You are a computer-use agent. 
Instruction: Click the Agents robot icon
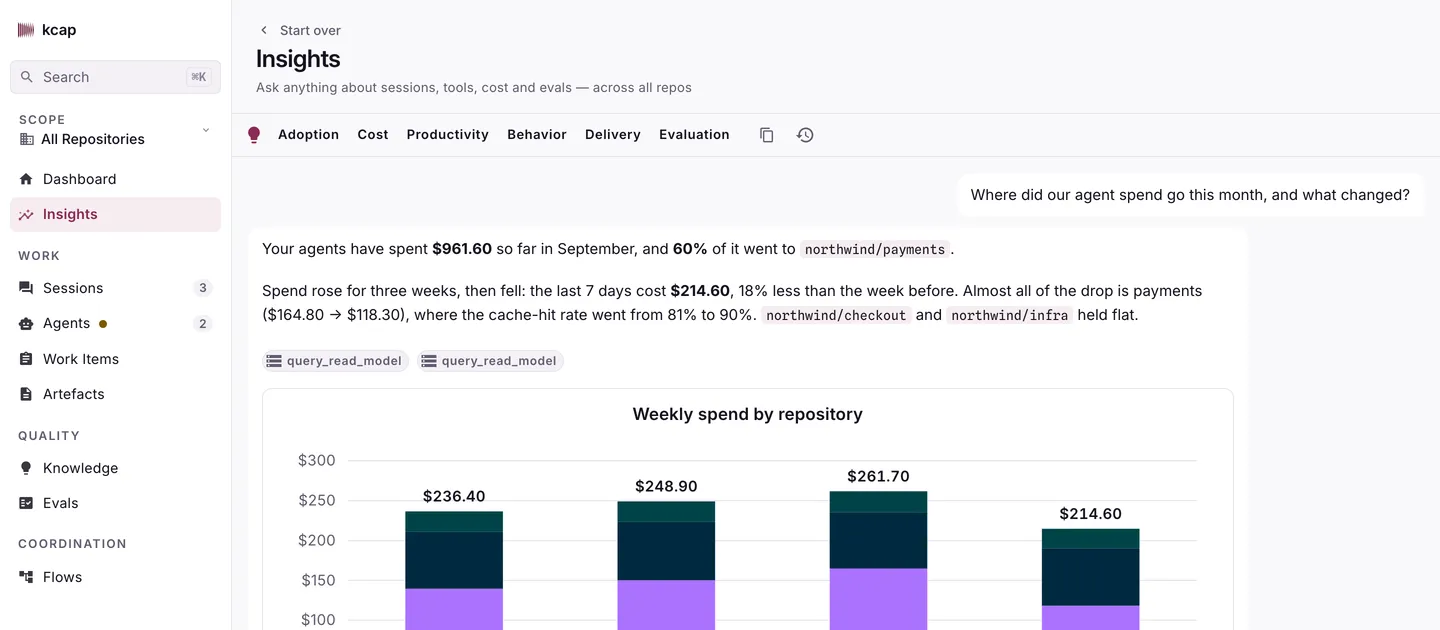point(26,323)
